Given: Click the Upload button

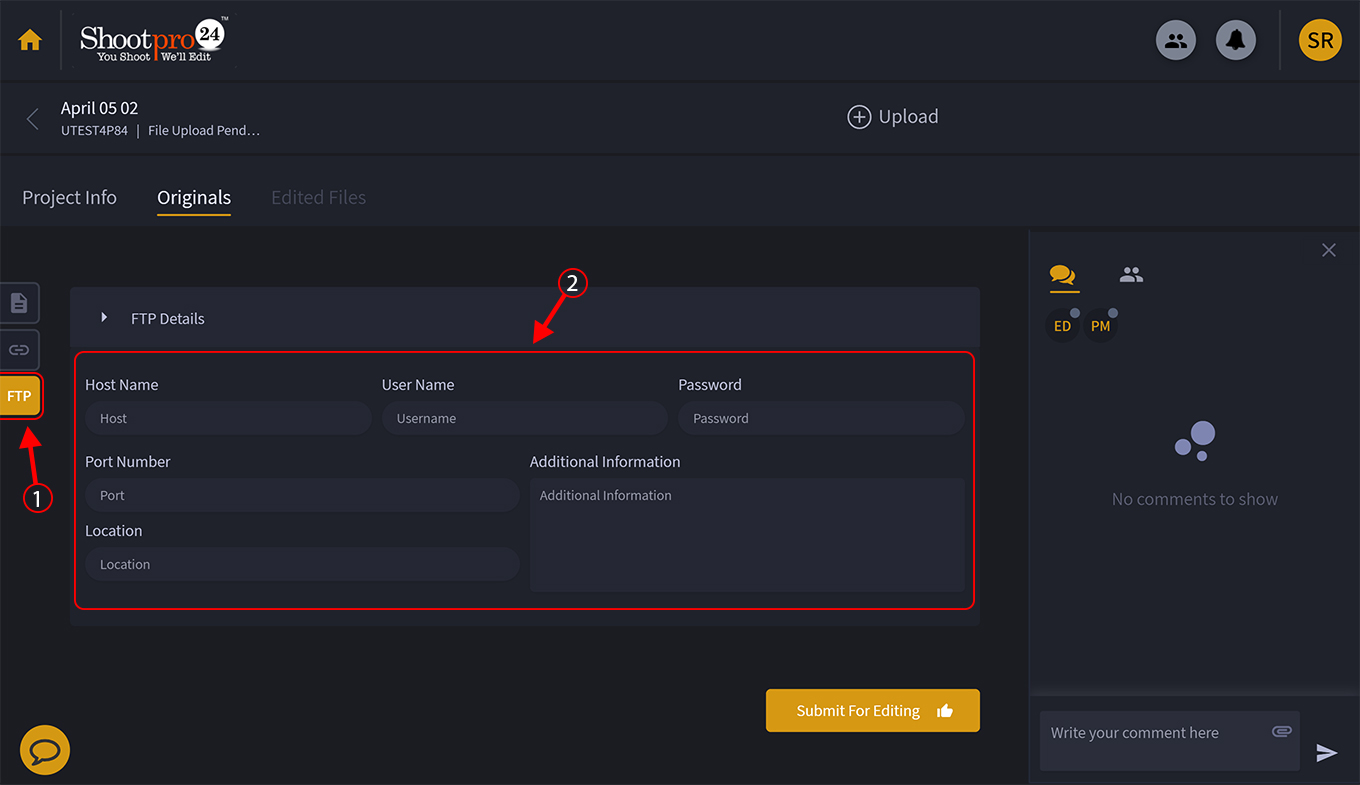Looking at the screenshot, I should pos(893,117).
